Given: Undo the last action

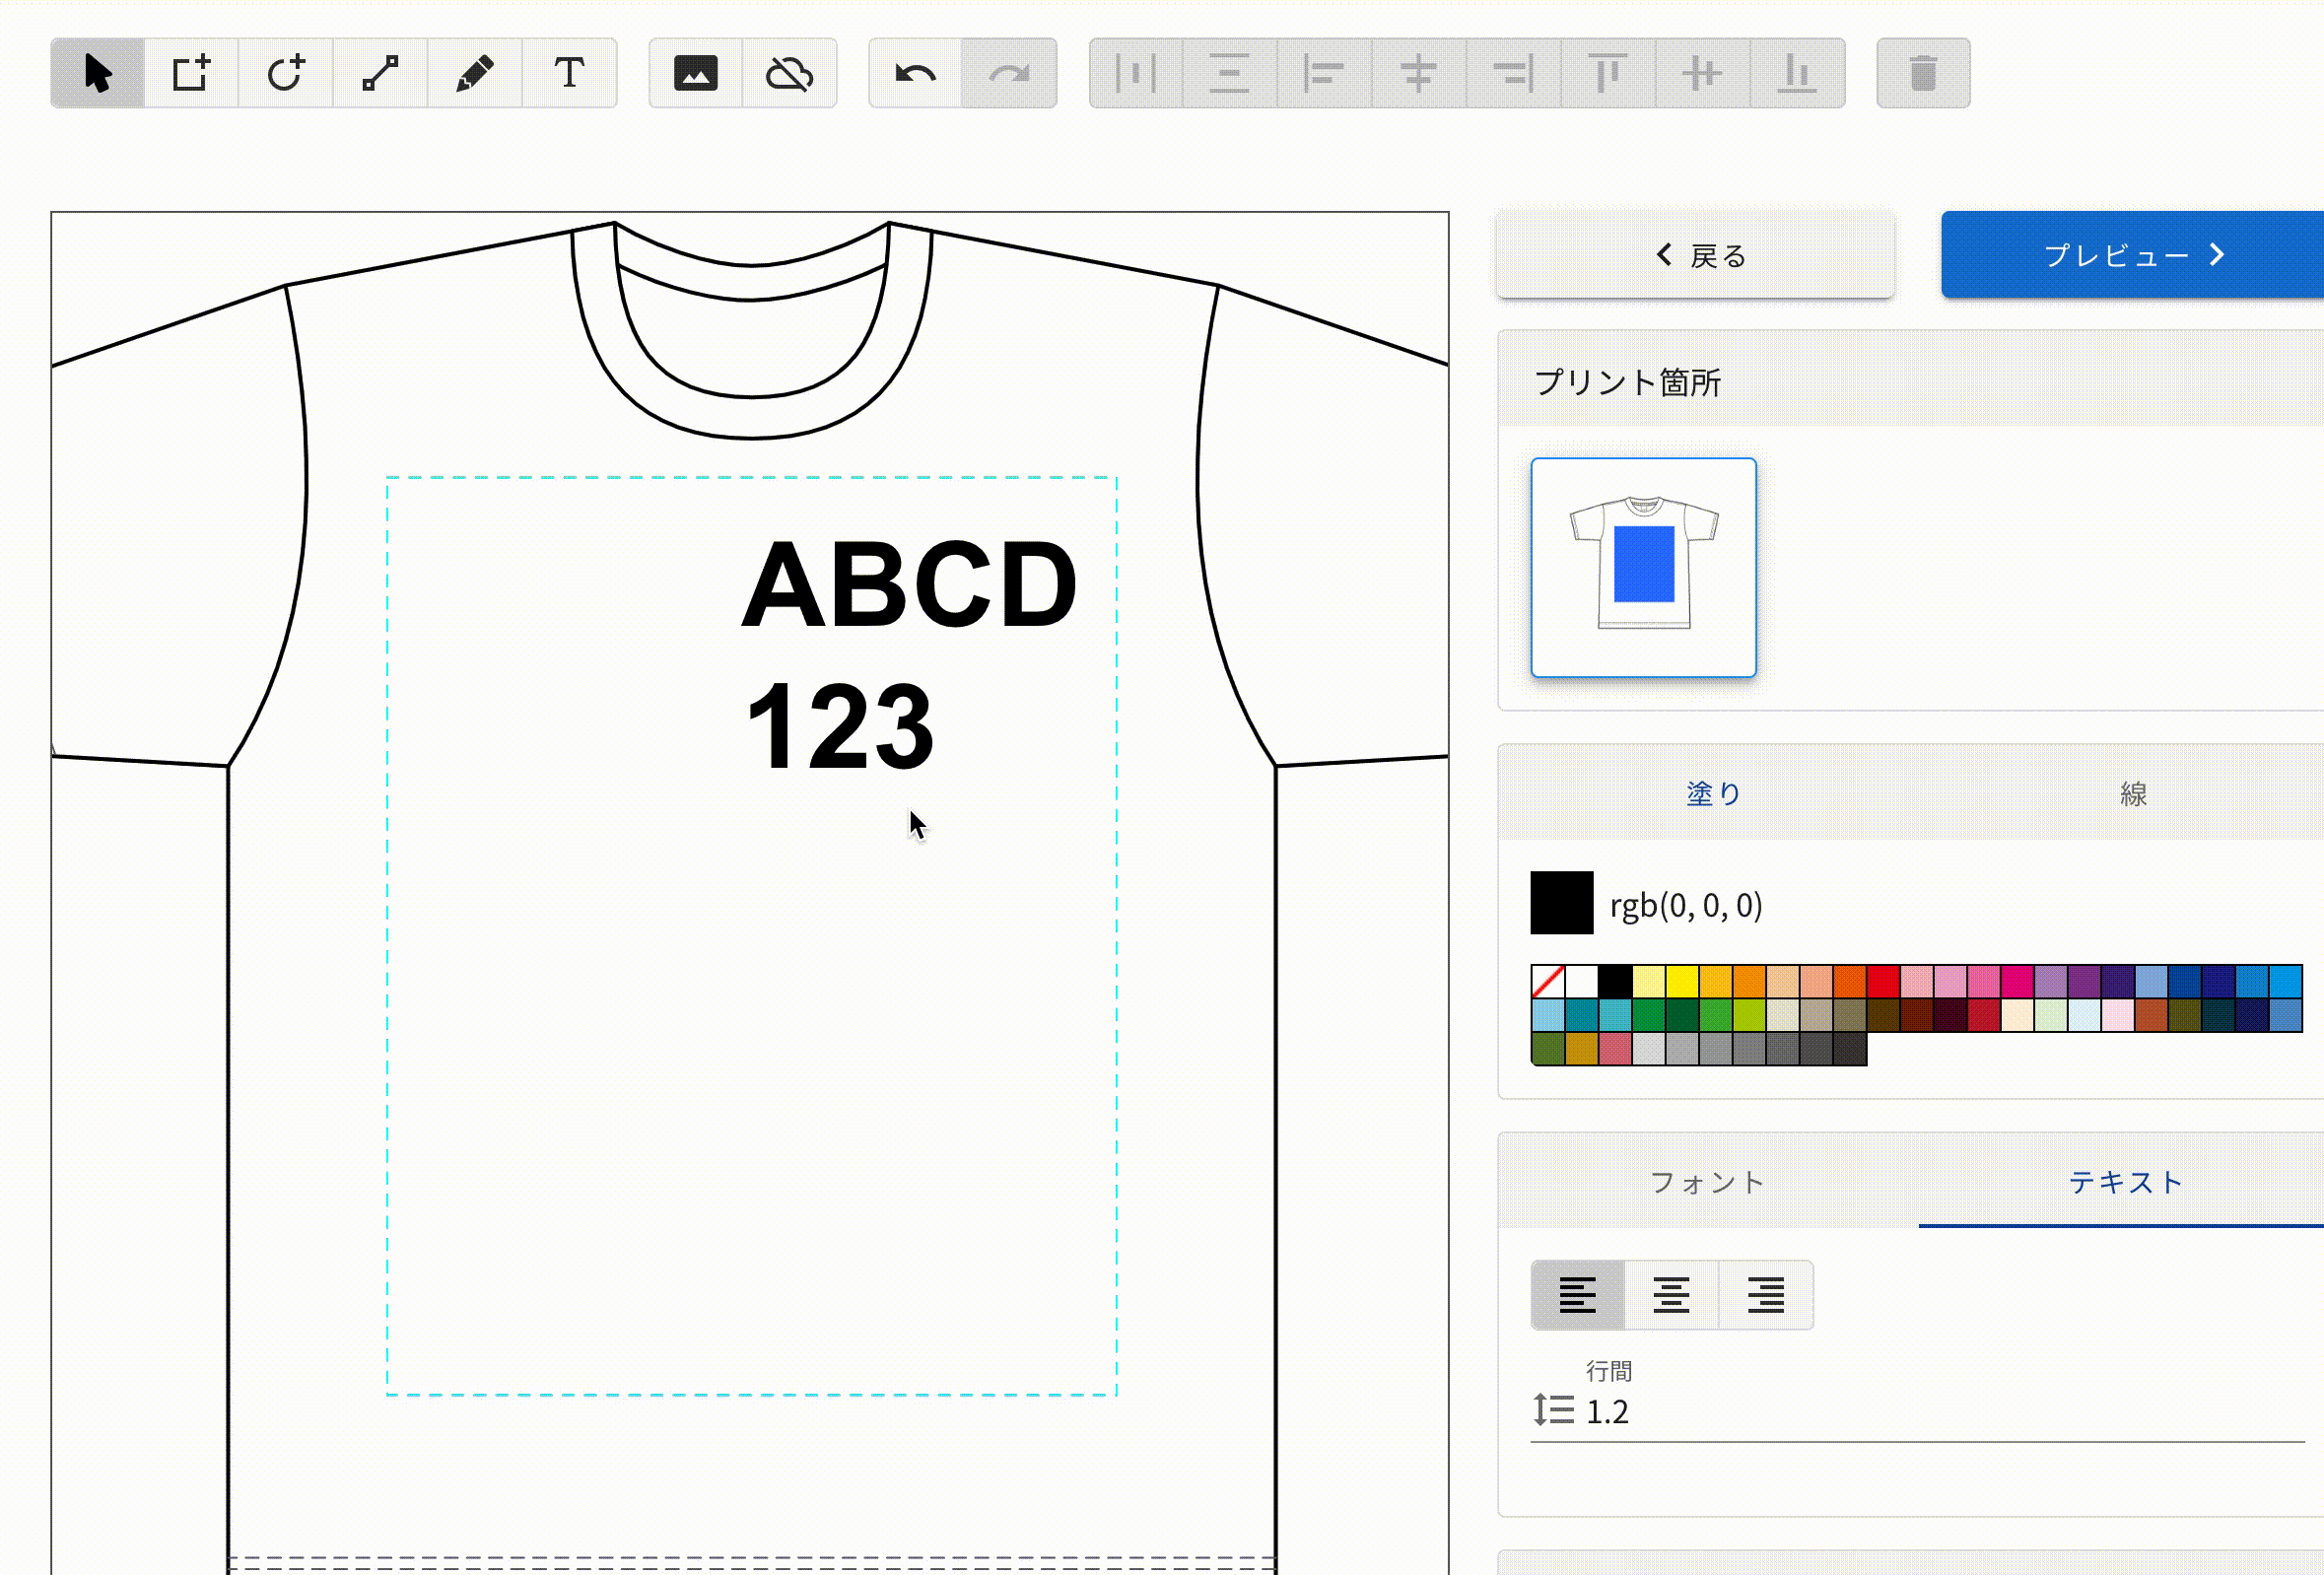Looking at the screenshot, I should (x=915, y=73).
